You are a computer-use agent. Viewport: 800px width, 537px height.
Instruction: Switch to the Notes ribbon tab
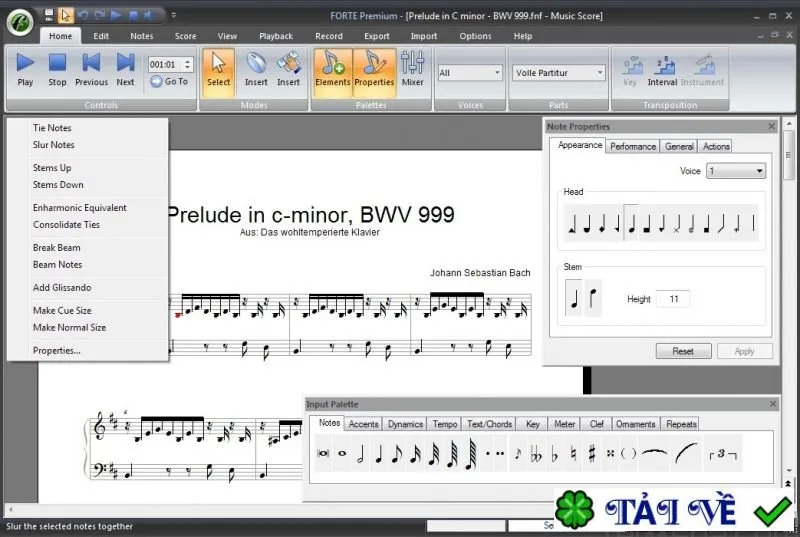141,36
